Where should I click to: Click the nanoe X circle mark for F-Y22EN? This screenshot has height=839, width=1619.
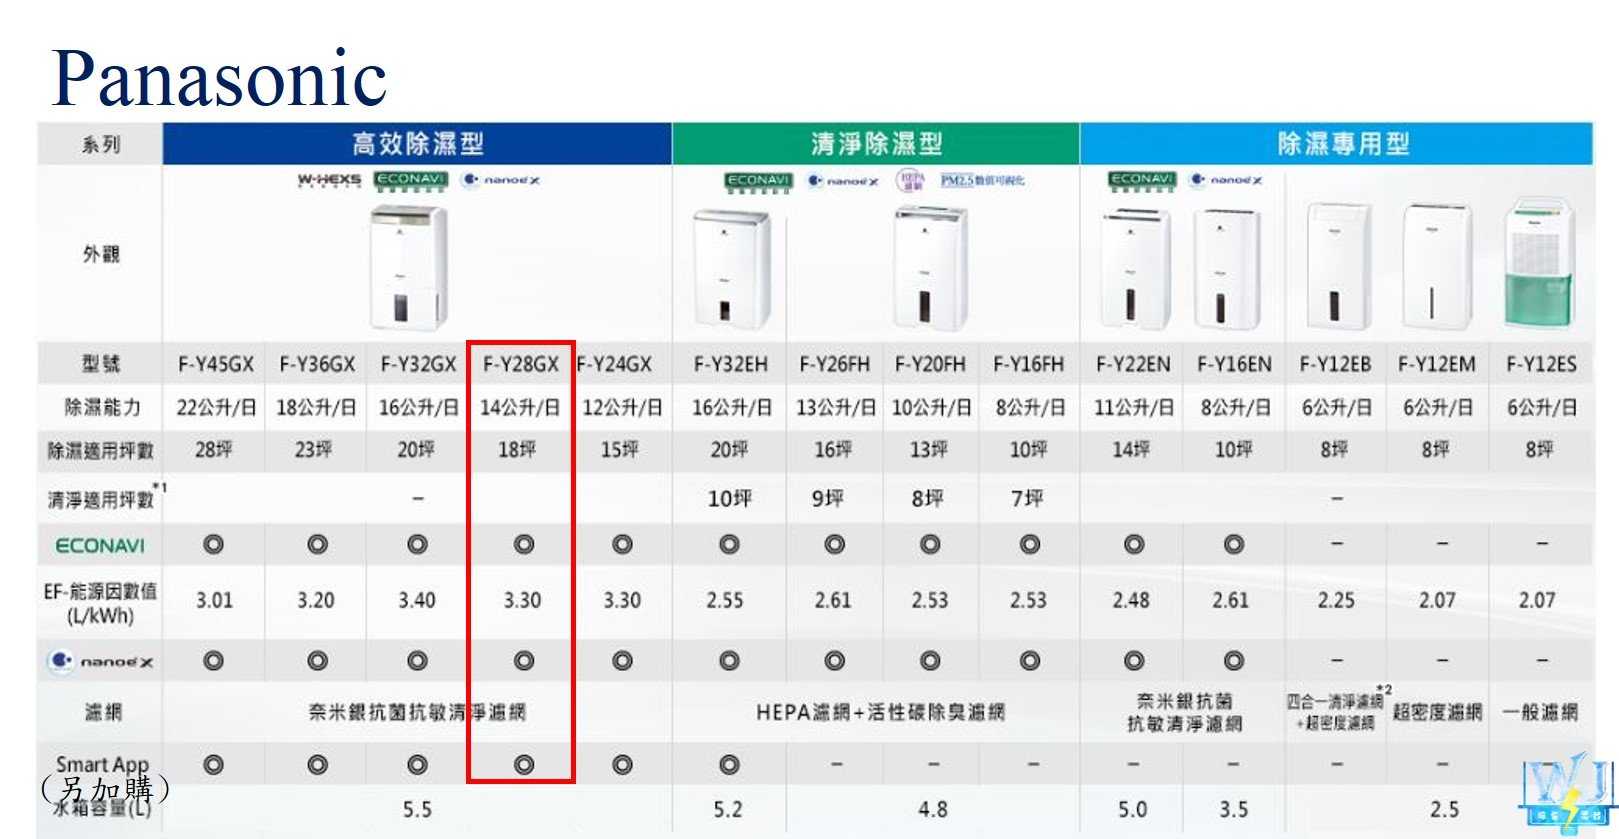(x=1133, y=661)
